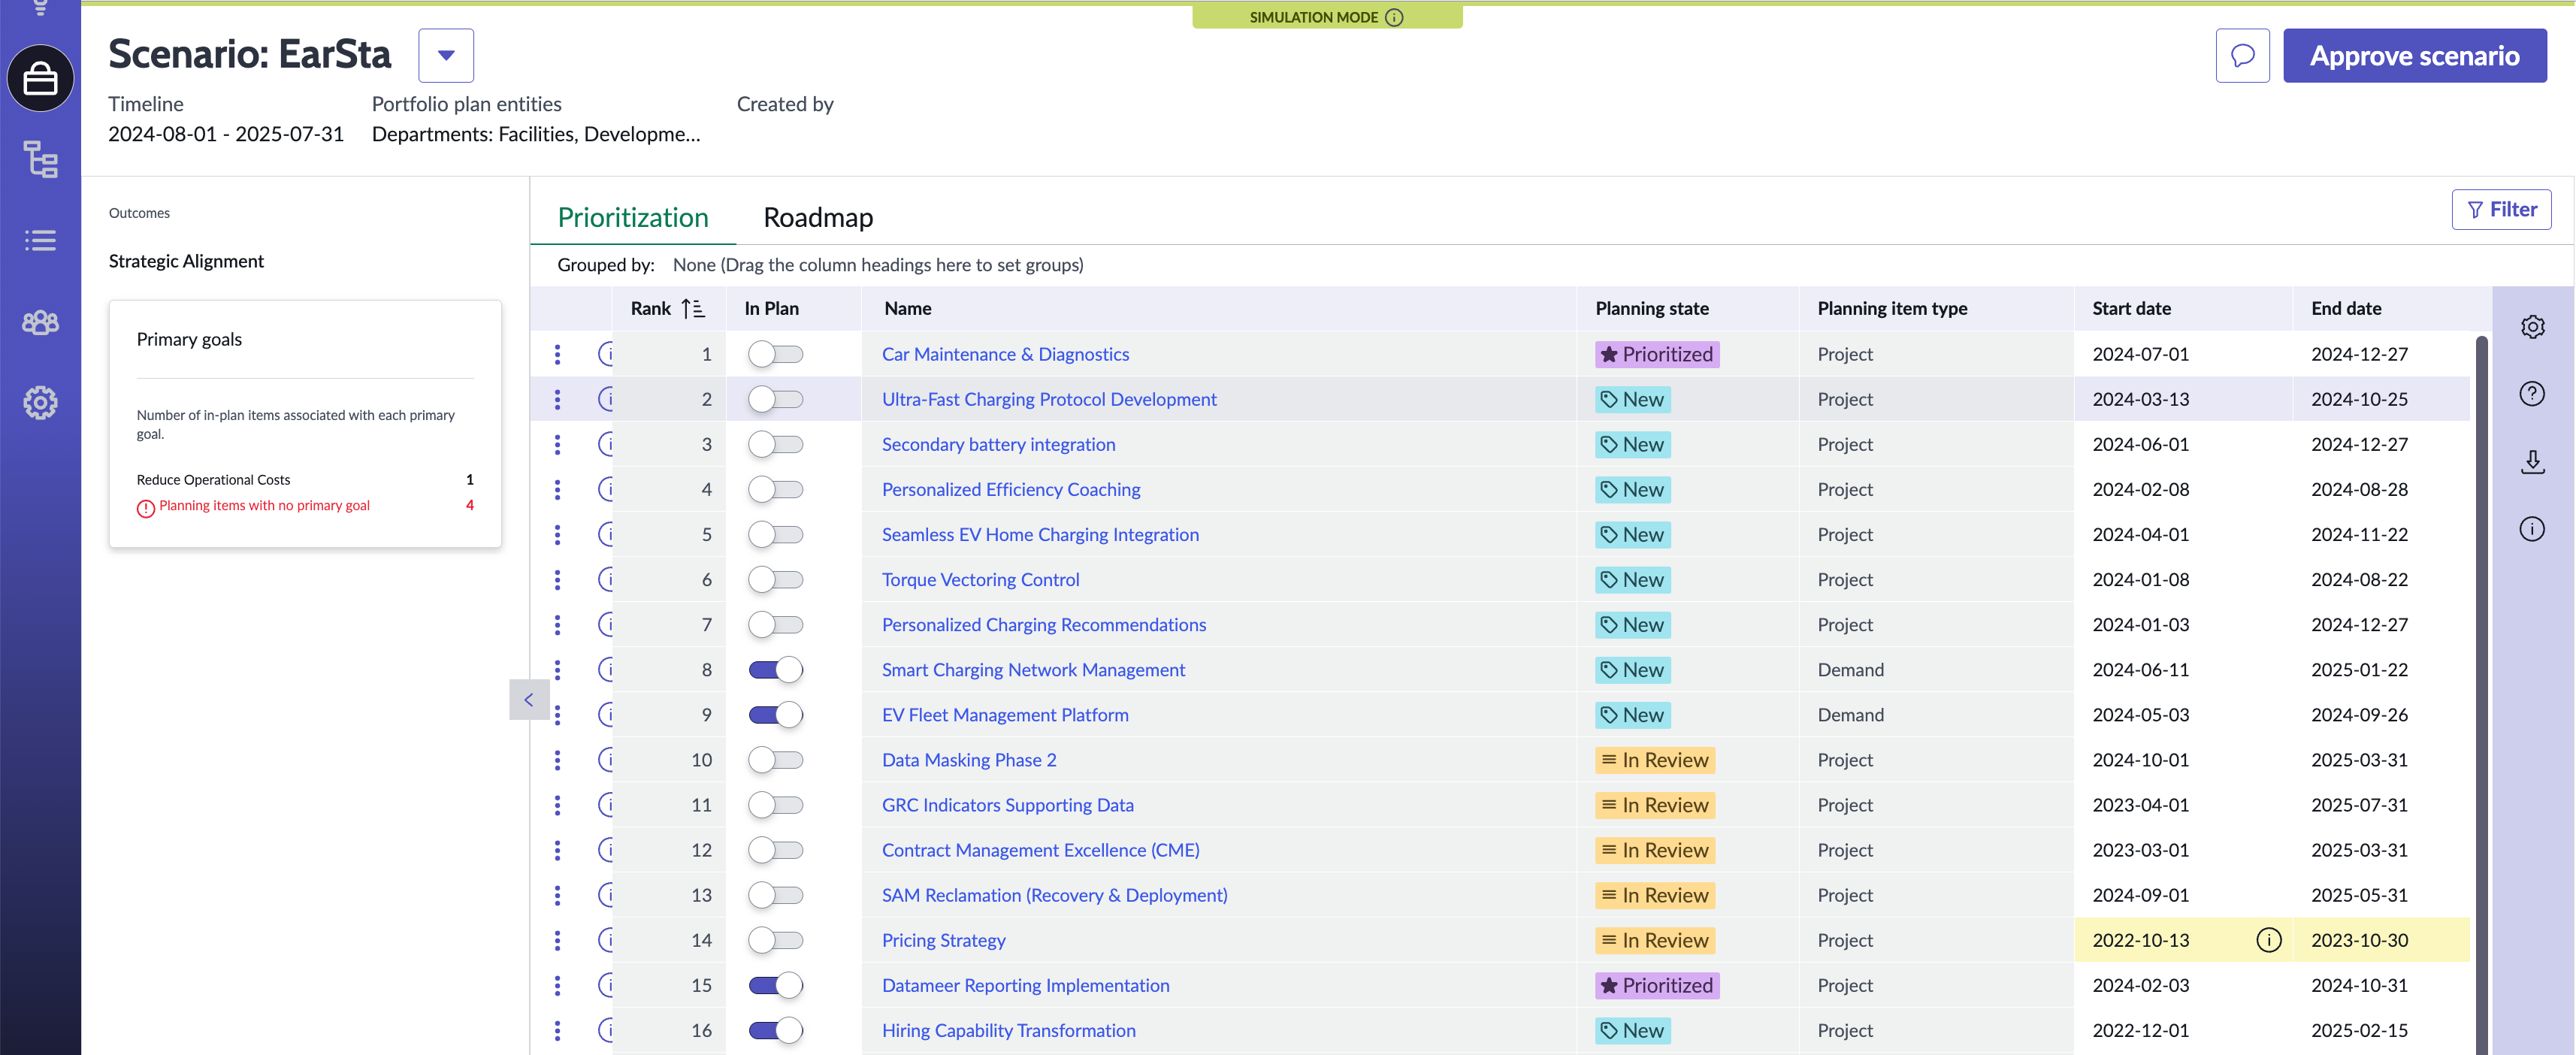2576x1055 pixels.
Task: Toggle In Plan for Datameer Reporting Implementation
Action: (775, 985)
